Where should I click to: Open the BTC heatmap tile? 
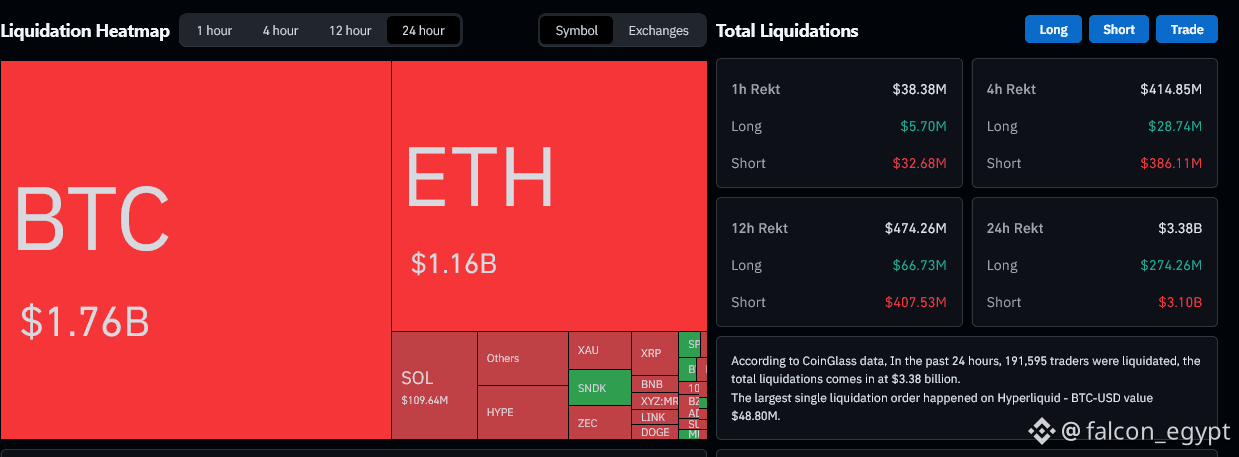click(195, 249)
